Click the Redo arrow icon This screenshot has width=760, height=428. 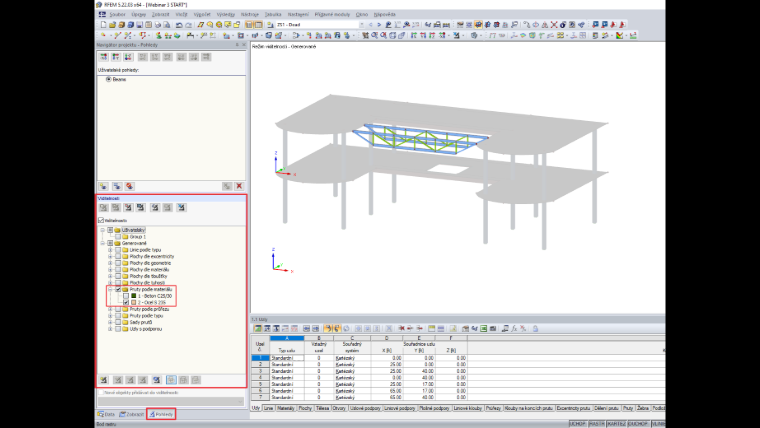pyautogui.click(x=189, y=25)
